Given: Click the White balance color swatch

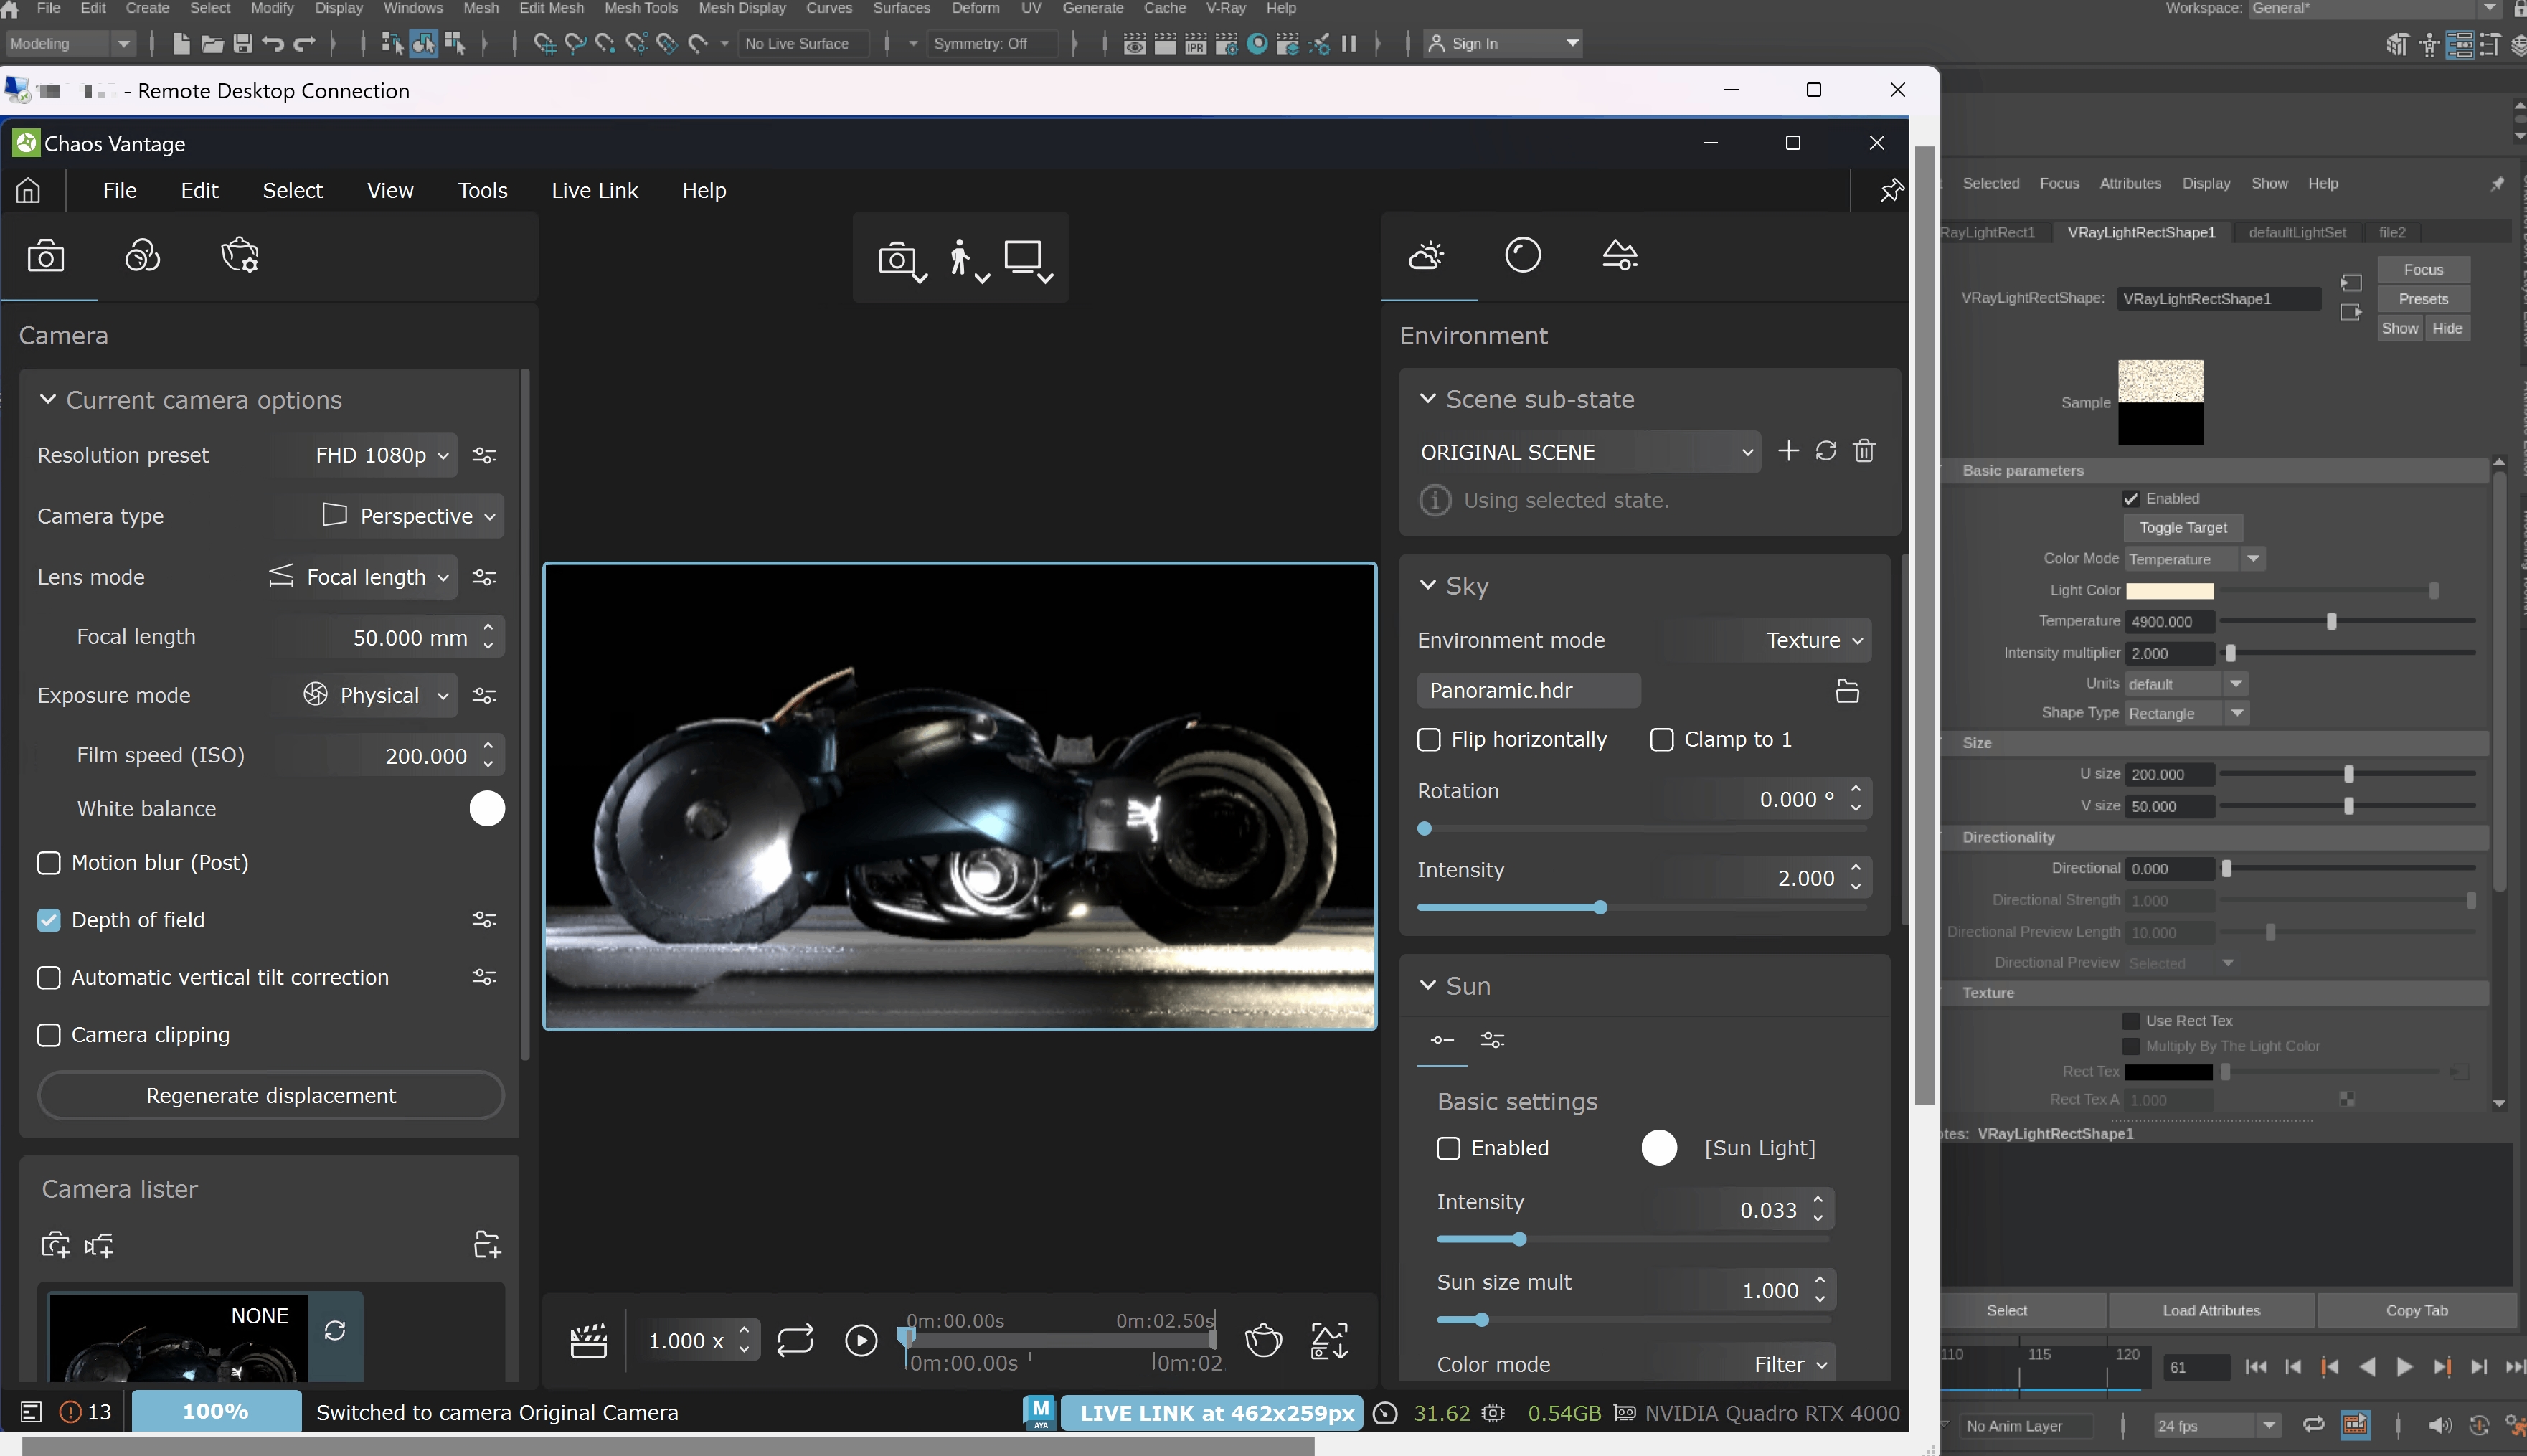Looking at the screenshot, I should coord(487,808).
